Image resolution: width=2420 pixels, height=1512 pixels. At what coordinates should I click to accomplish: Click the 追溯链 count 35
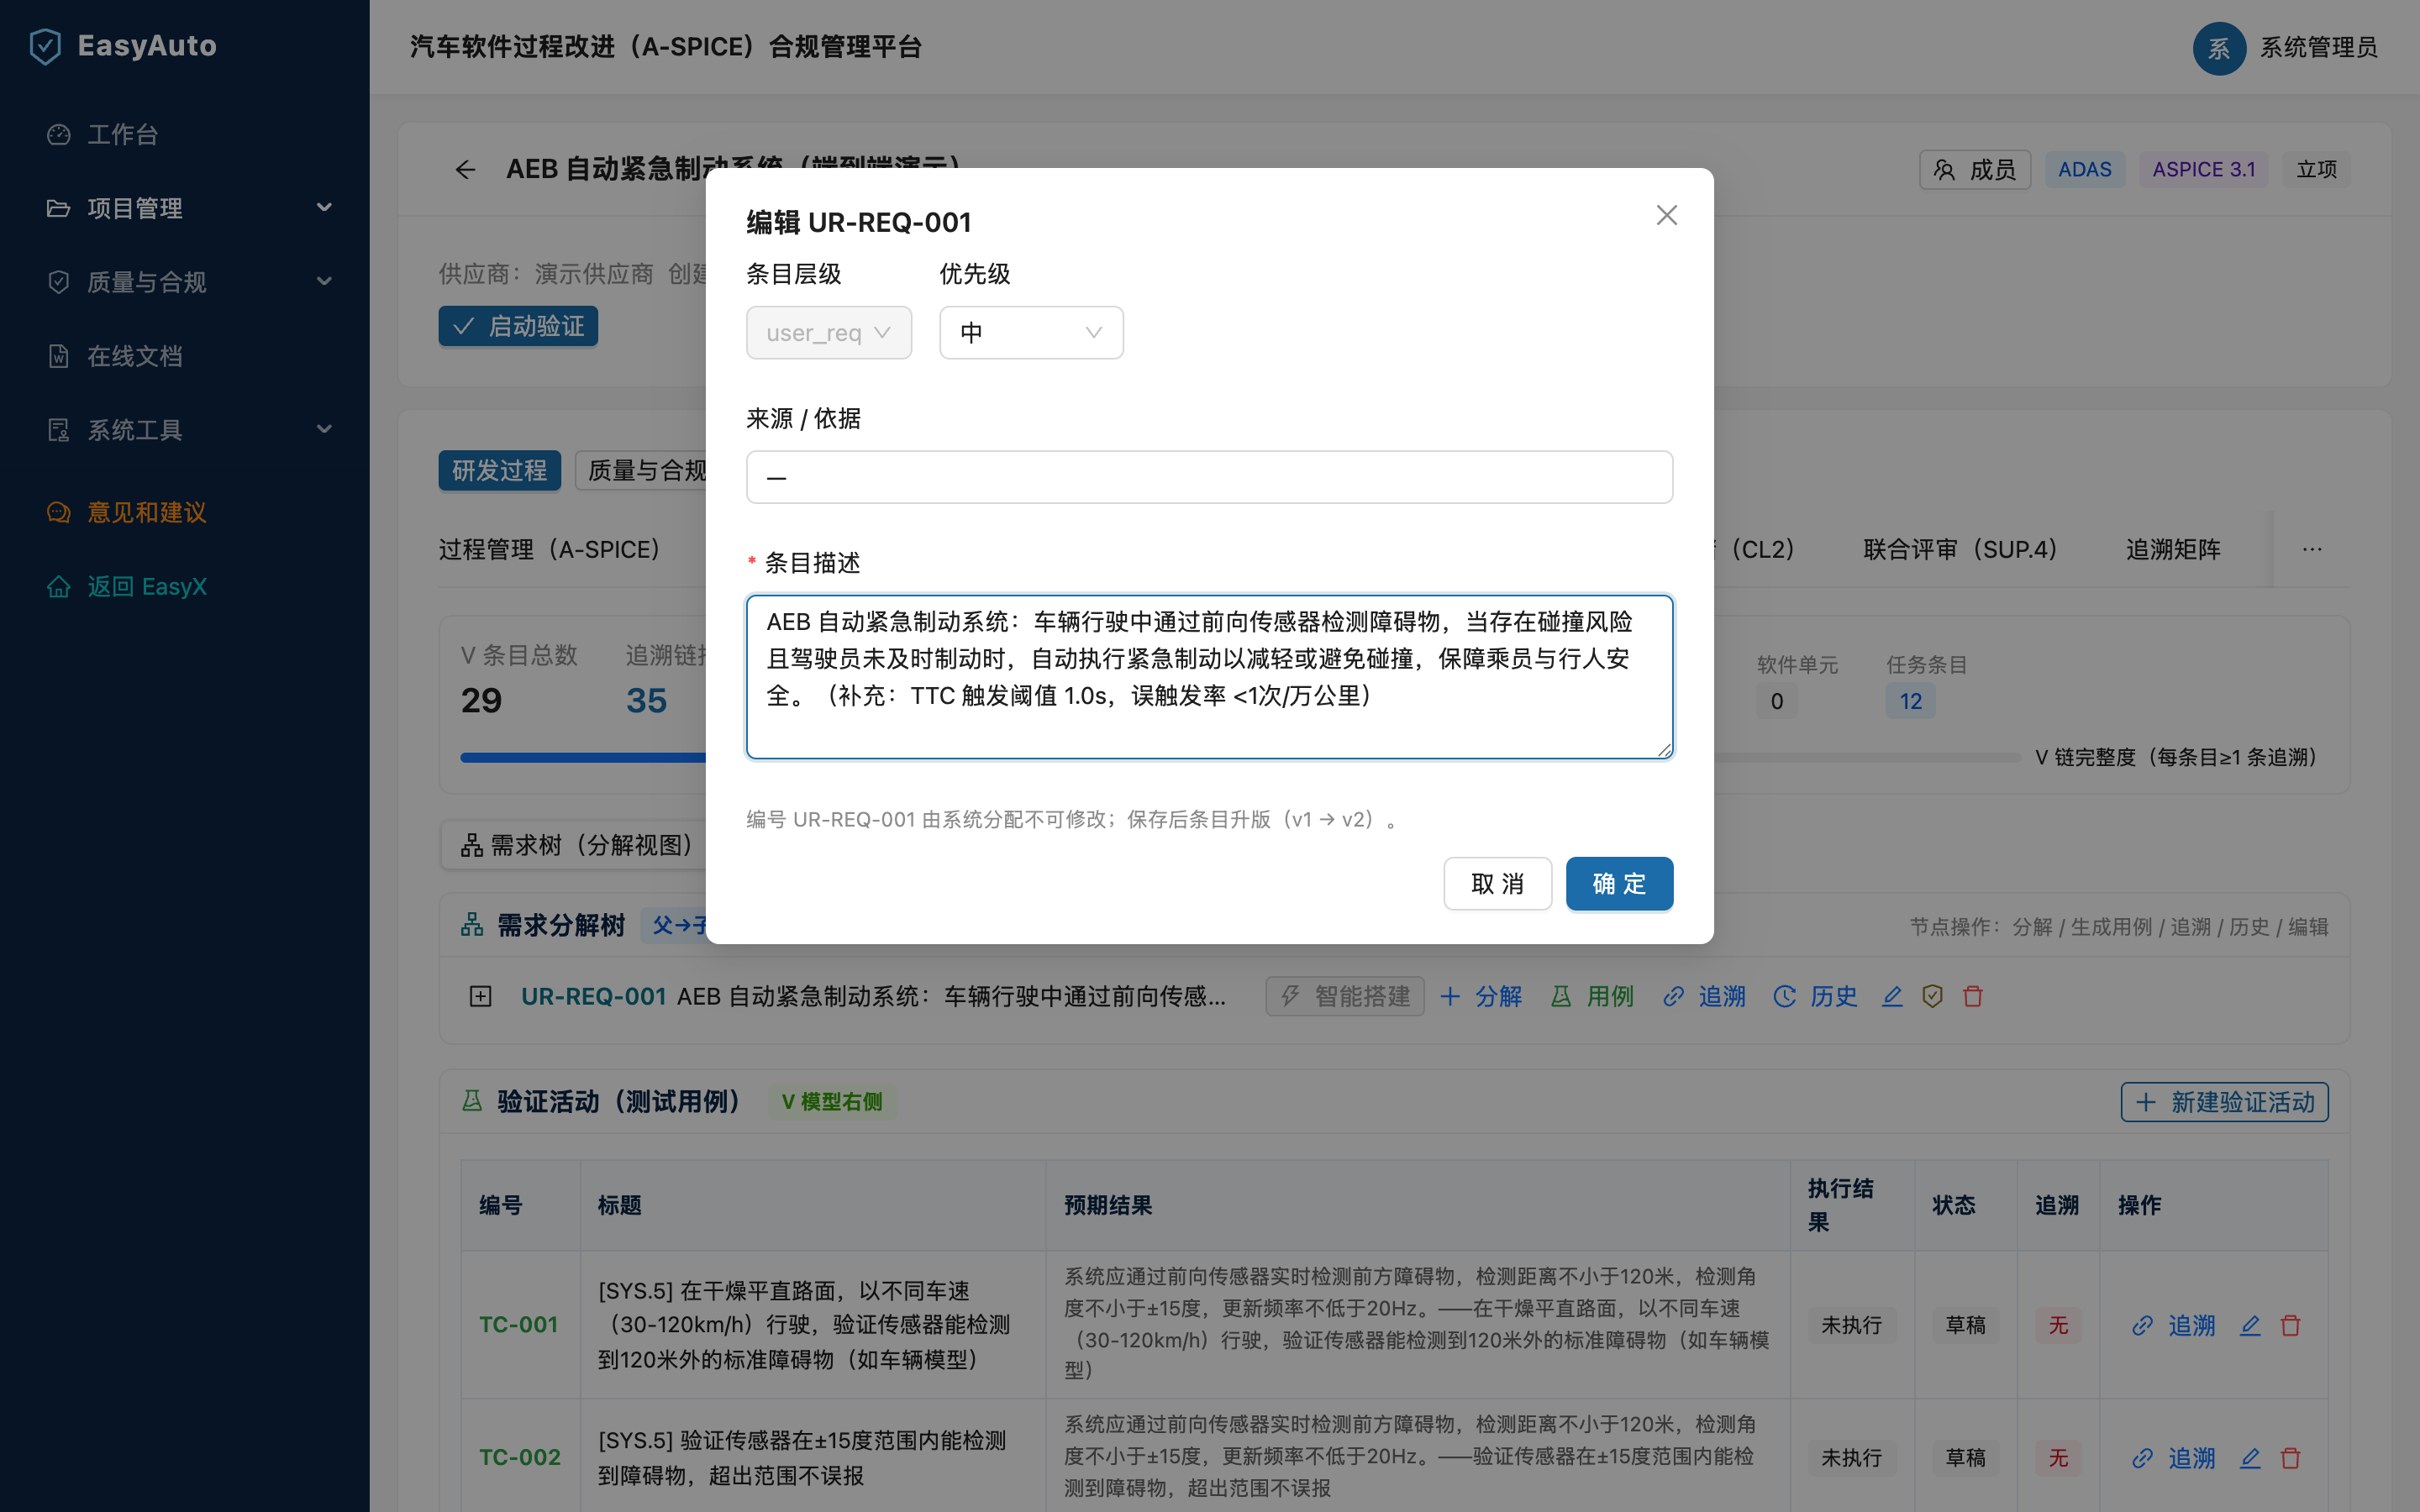646,700
